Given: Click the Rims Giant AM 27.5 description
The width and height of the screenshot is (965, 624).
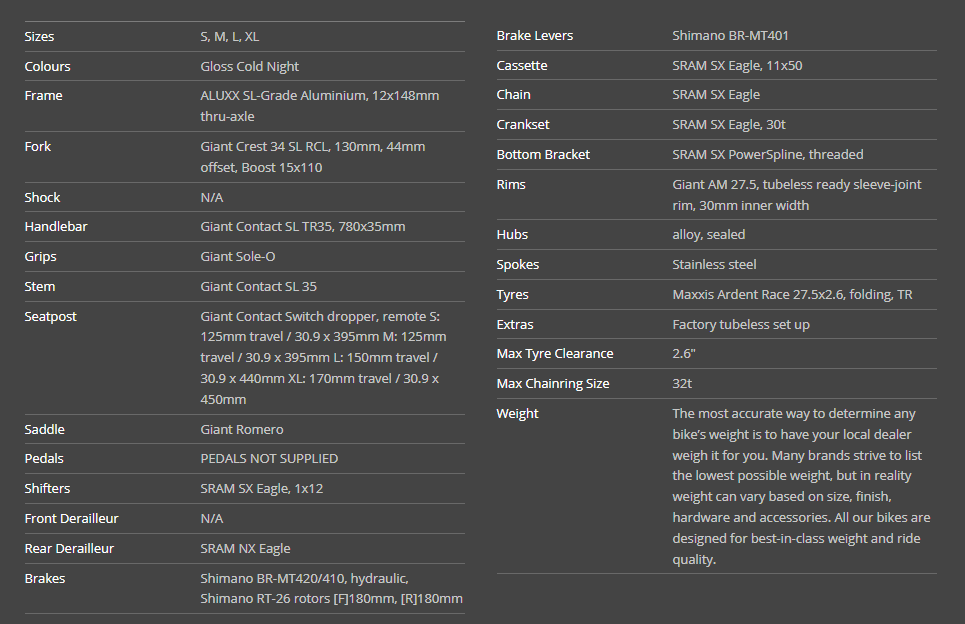Looking at the screenshot, I should coord(796,195).
